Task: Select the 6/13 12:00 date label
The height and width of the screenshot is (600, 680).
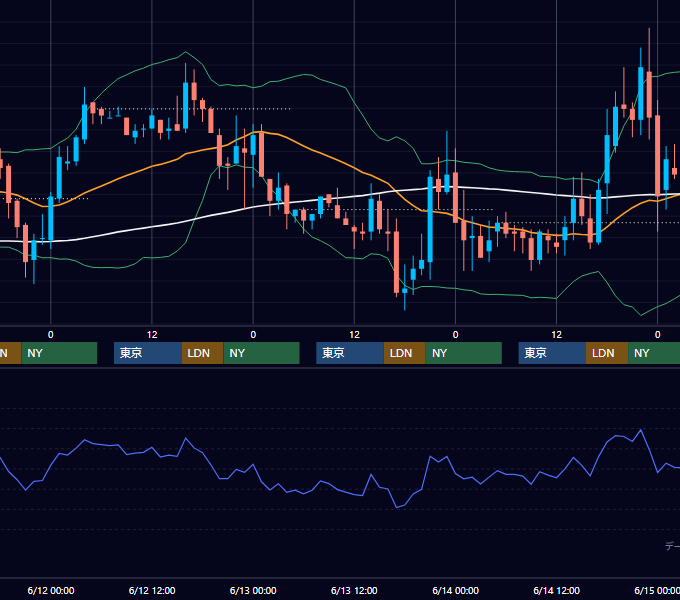Action: (x=354, y=590)
